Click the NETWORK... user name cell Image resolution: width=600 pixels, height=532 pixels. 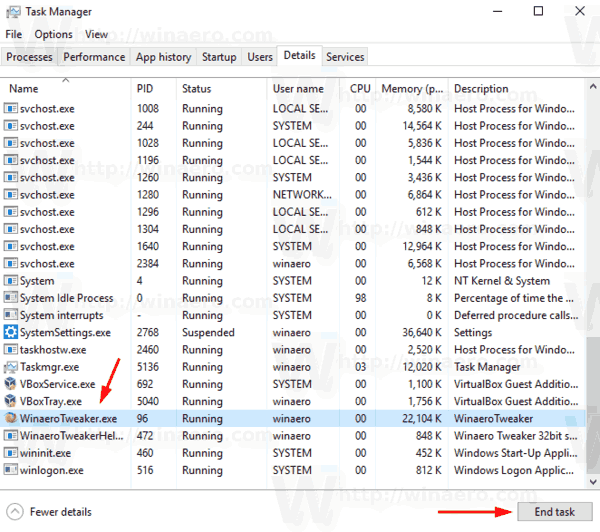302,194
